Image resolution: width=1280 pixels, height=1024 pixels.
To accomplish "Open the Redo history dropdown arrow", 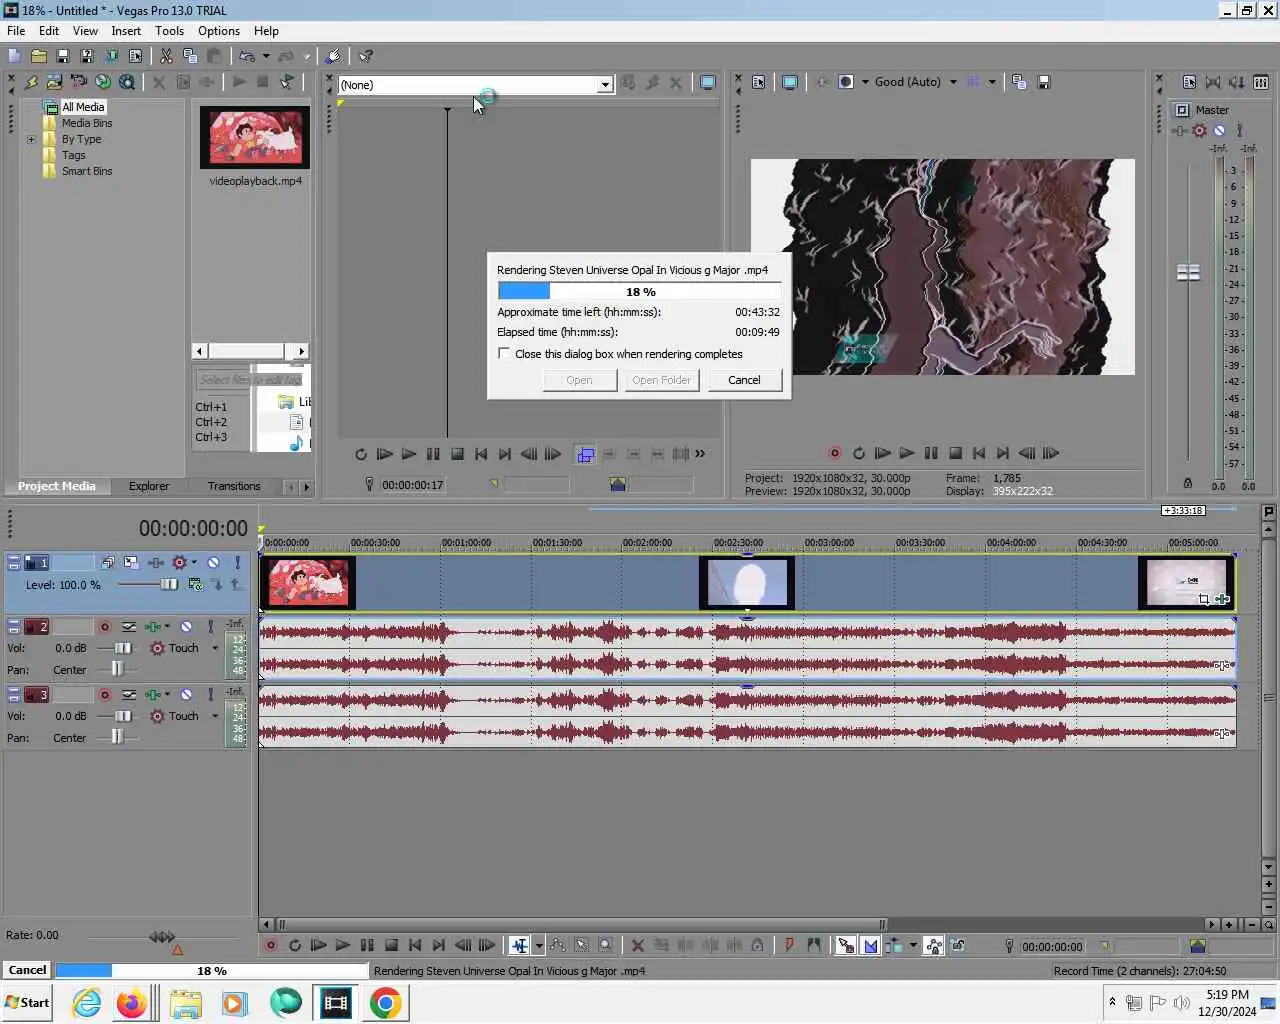I will tap(306, 56).
